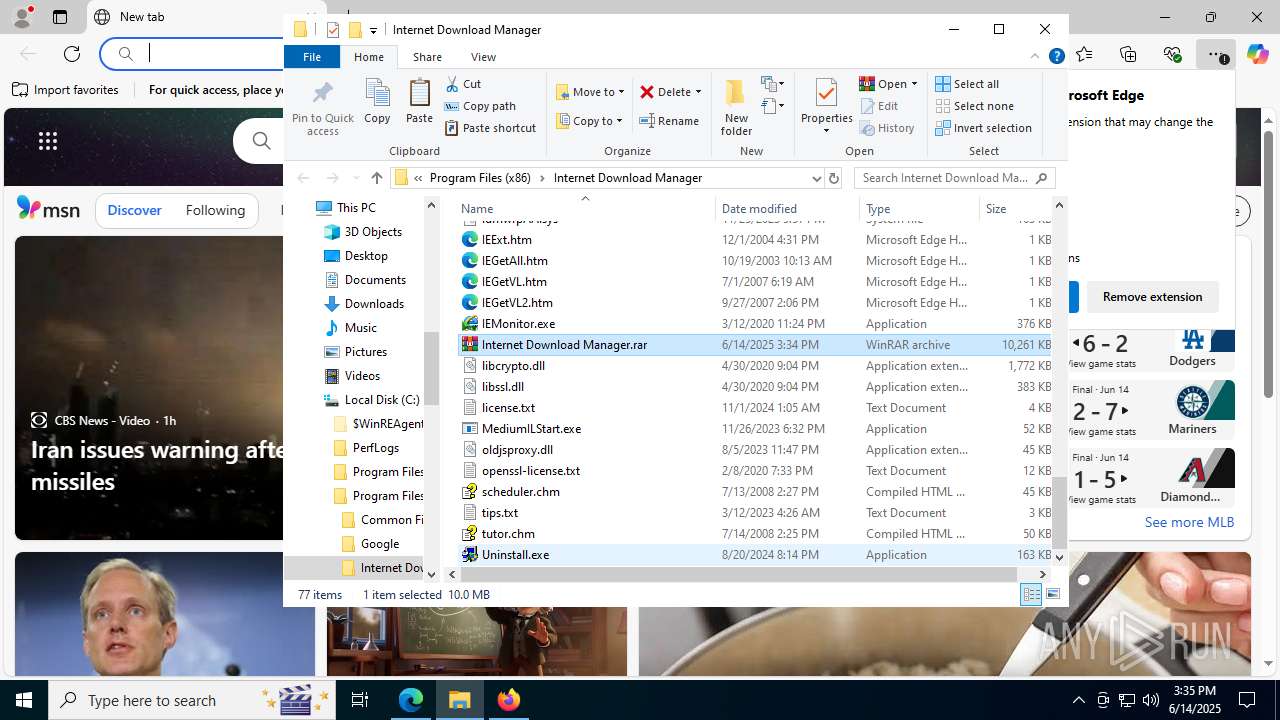Click See more MLB link in Edge

(x=1189, y=522)
